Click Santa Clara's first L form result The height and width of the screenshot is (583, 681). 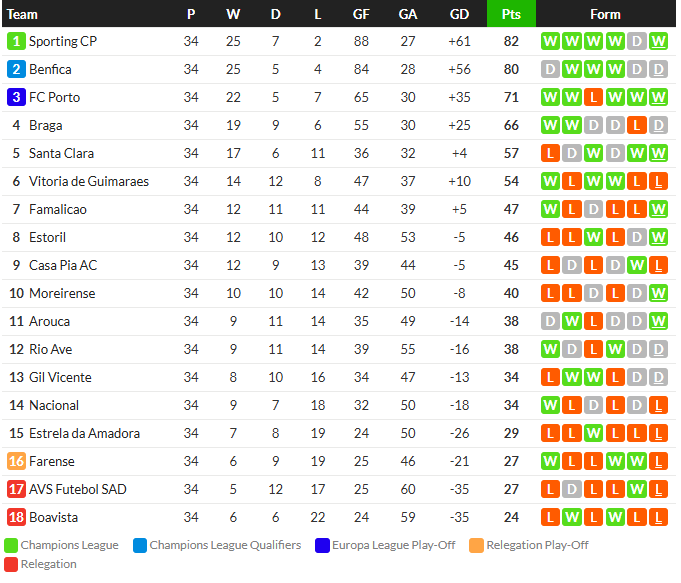[550, 153]
